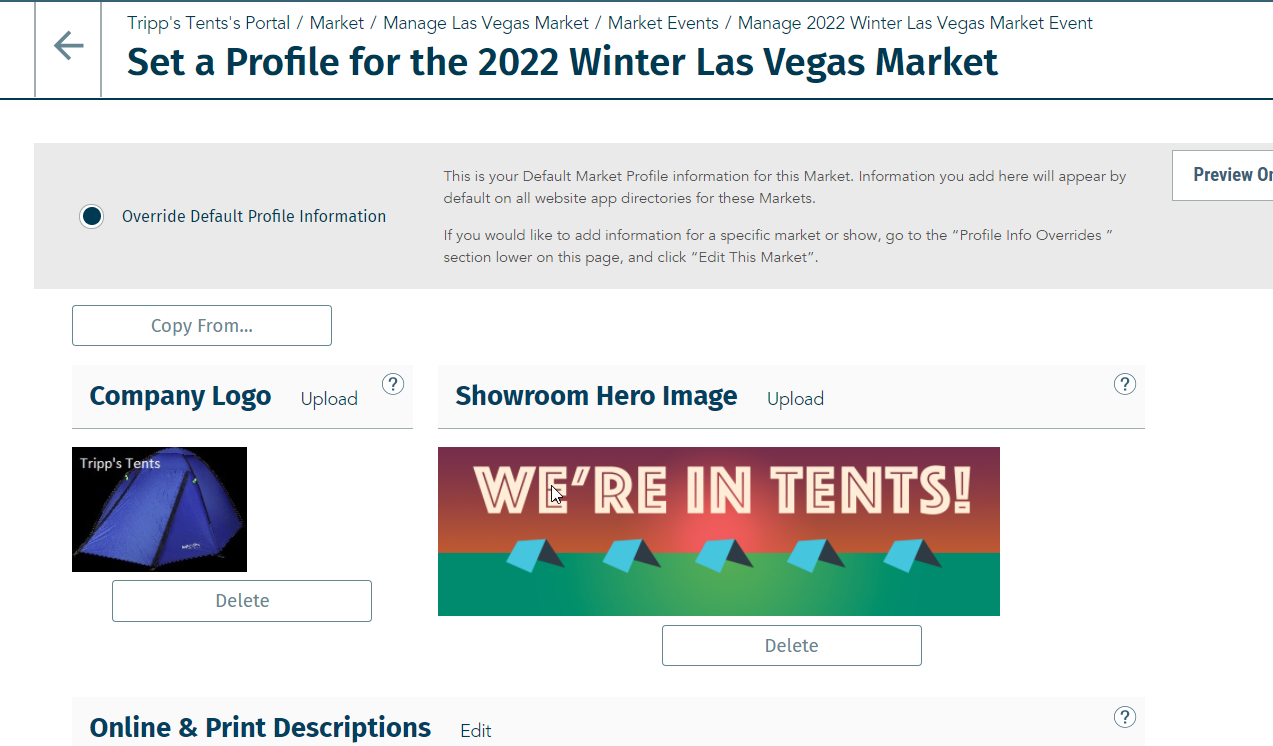This screenshot has width=1273, height=746.
Task: Go to Market breadcrumb link
Action: (337, 23)
